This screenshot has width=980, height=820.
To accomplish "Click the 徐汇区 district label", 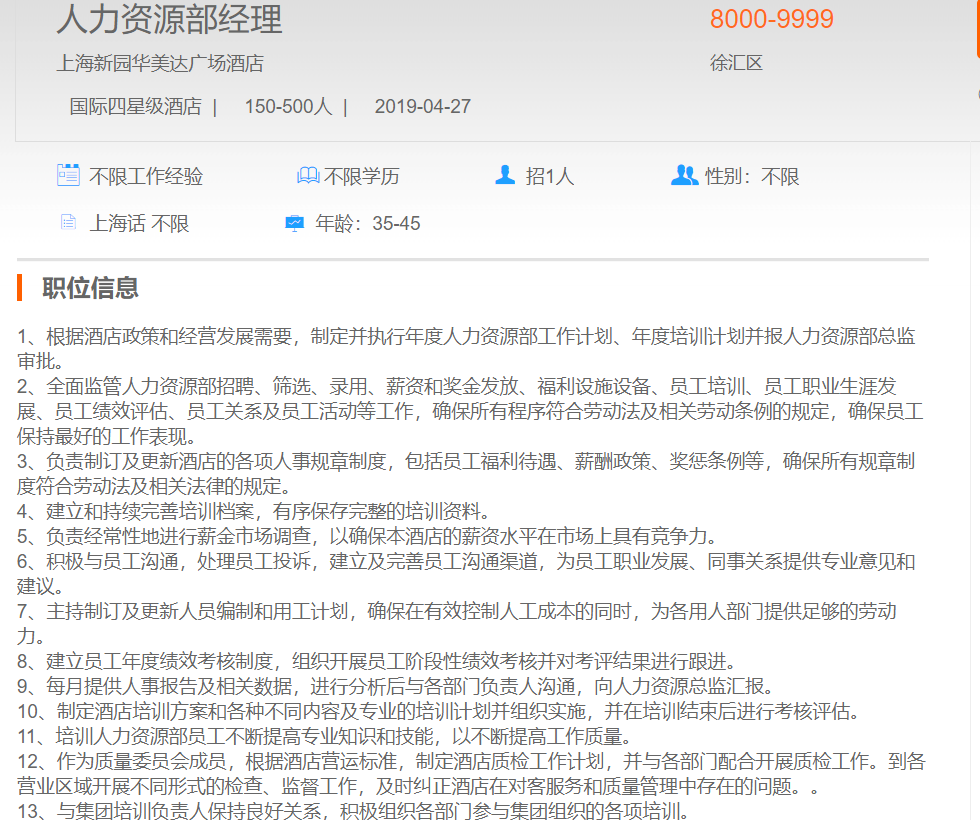I will [736, 63].
